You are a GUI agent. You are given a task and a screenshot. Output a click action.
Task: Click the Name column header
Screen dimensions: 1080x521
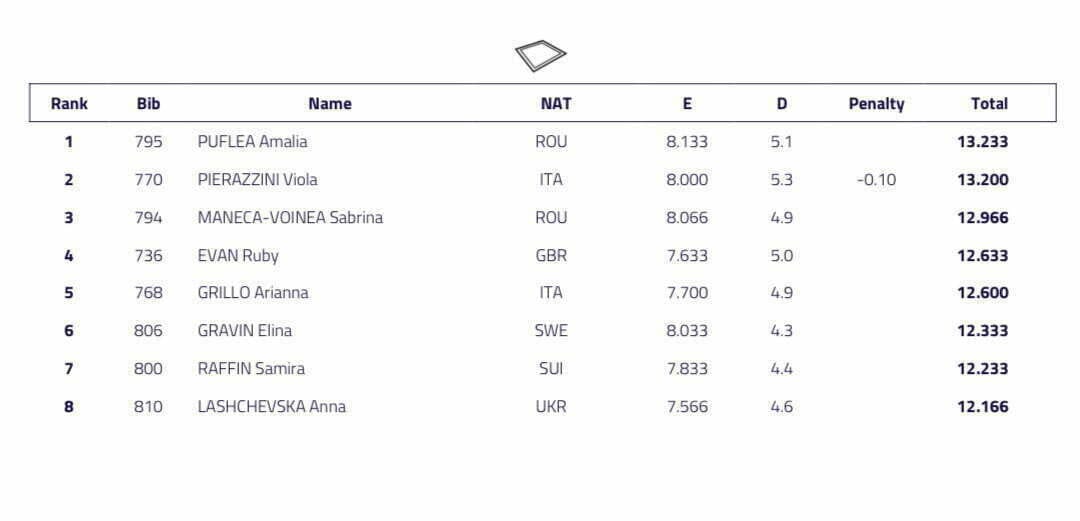[x=329, y=103]
